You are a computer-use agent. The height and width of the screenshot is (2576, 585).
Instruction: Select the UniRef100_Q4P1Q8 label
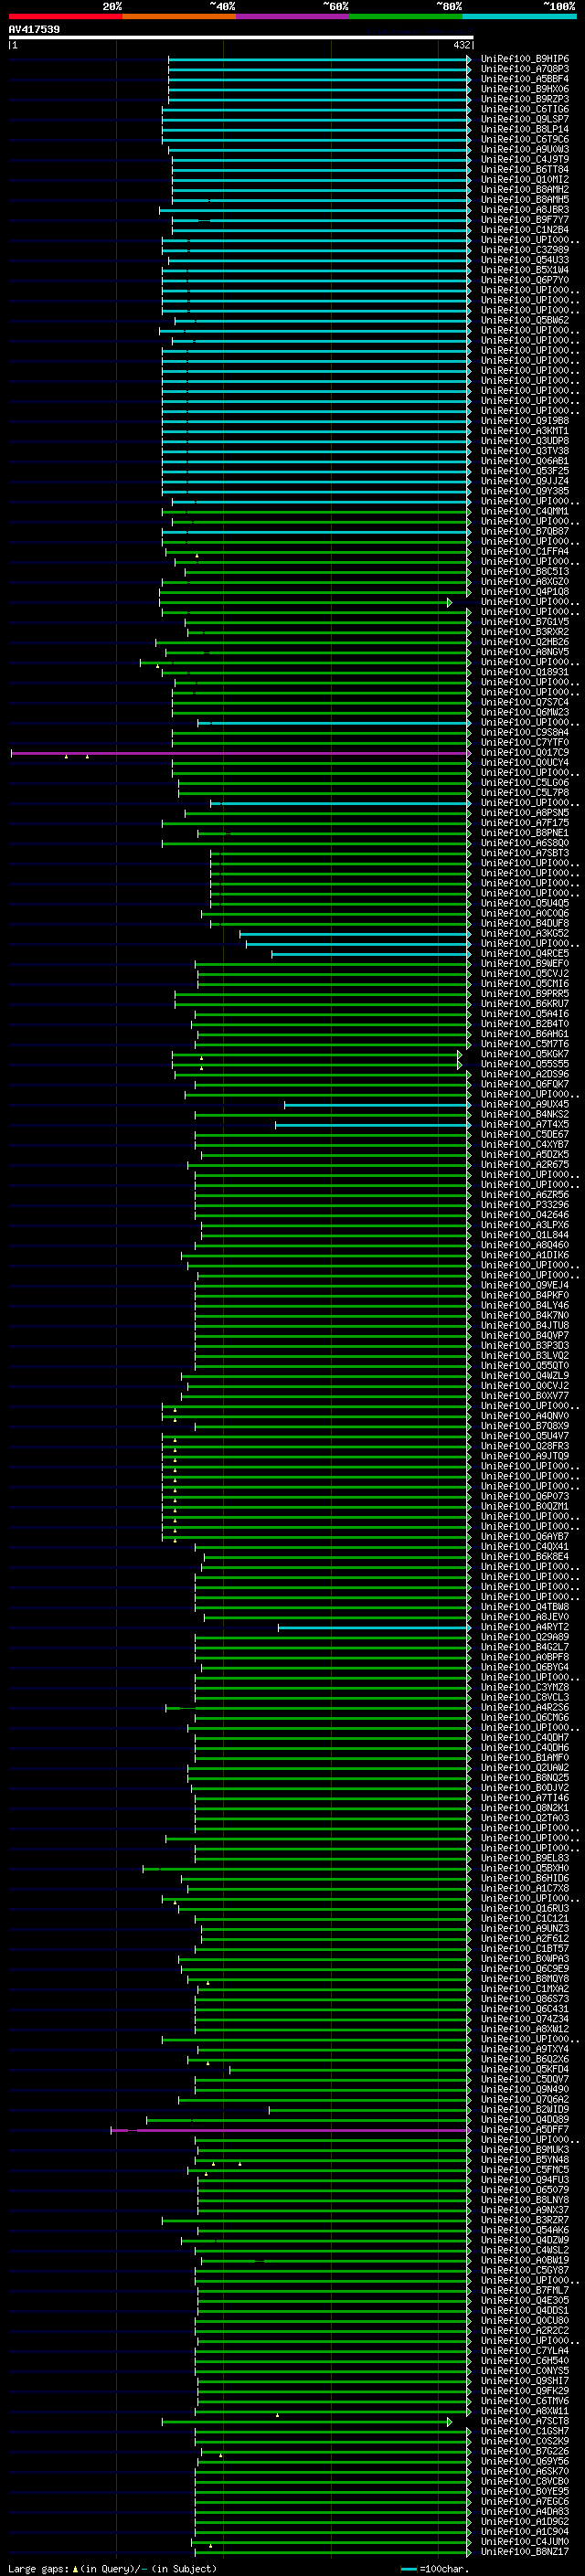[525, 592]
